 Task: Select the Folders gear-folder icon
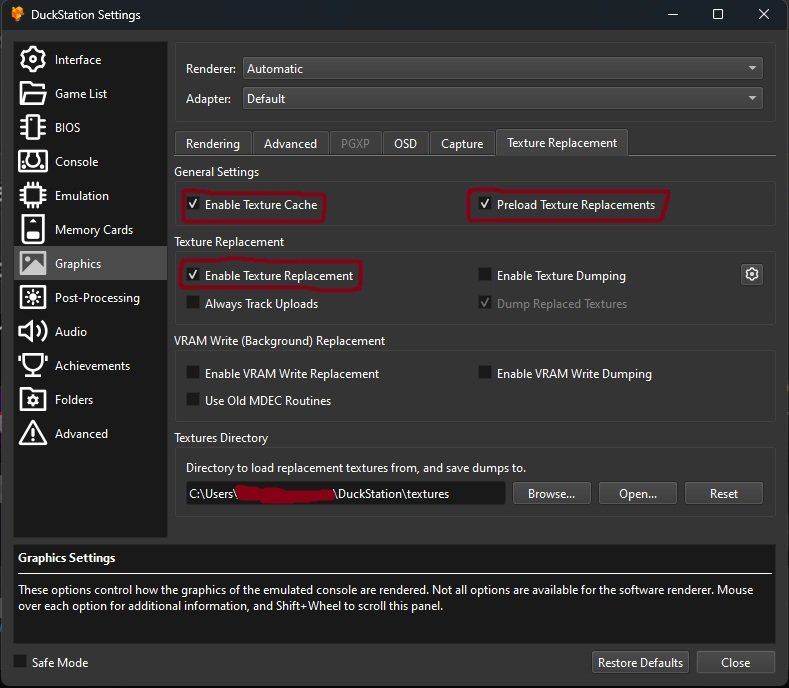[33, 399]
